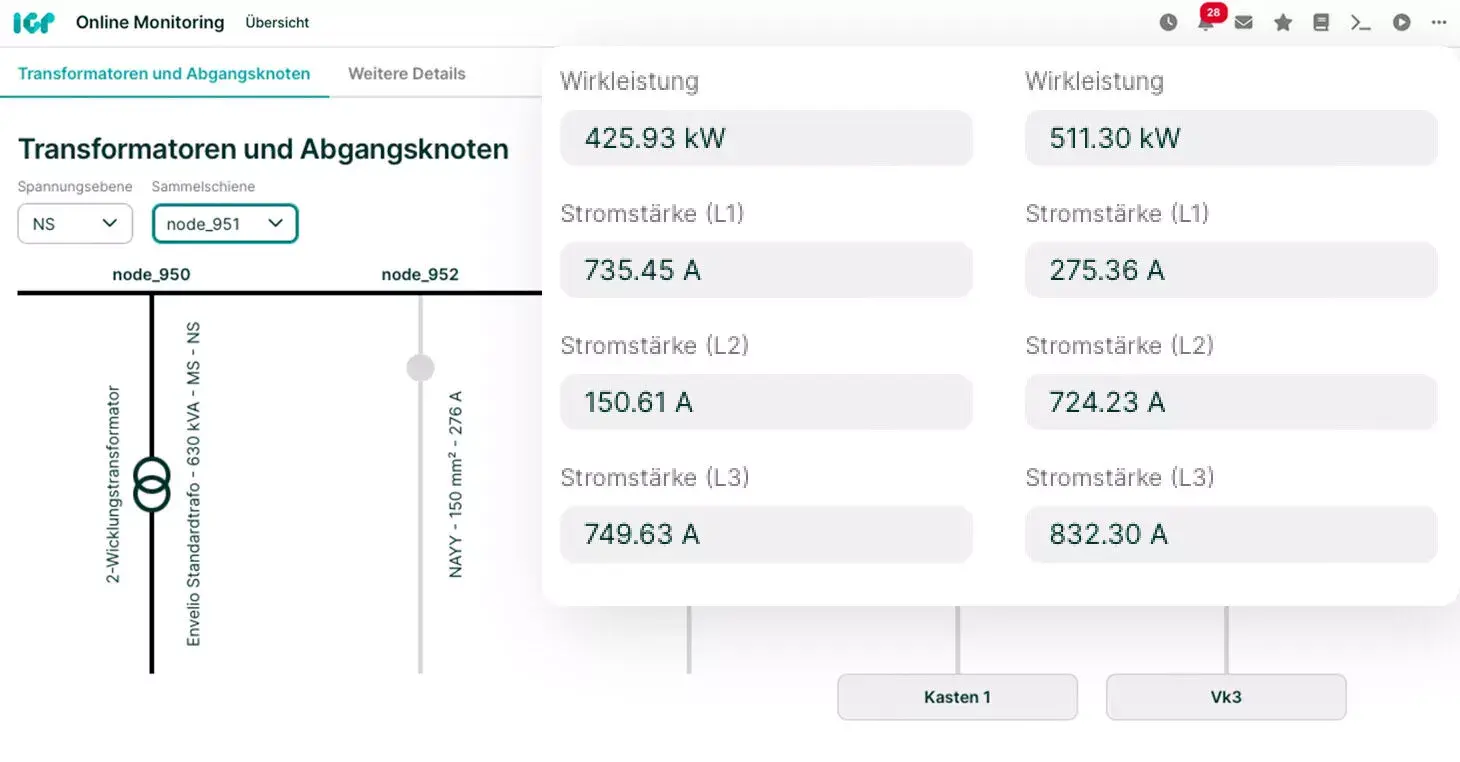Select the 724.23 A current value
This screenshot has height=762, width=1460.
[x=1231, y=402]
